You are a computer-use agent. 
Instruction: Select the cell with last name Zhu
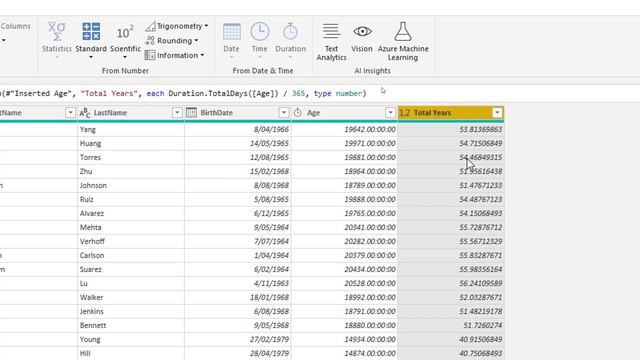point(131,171)
